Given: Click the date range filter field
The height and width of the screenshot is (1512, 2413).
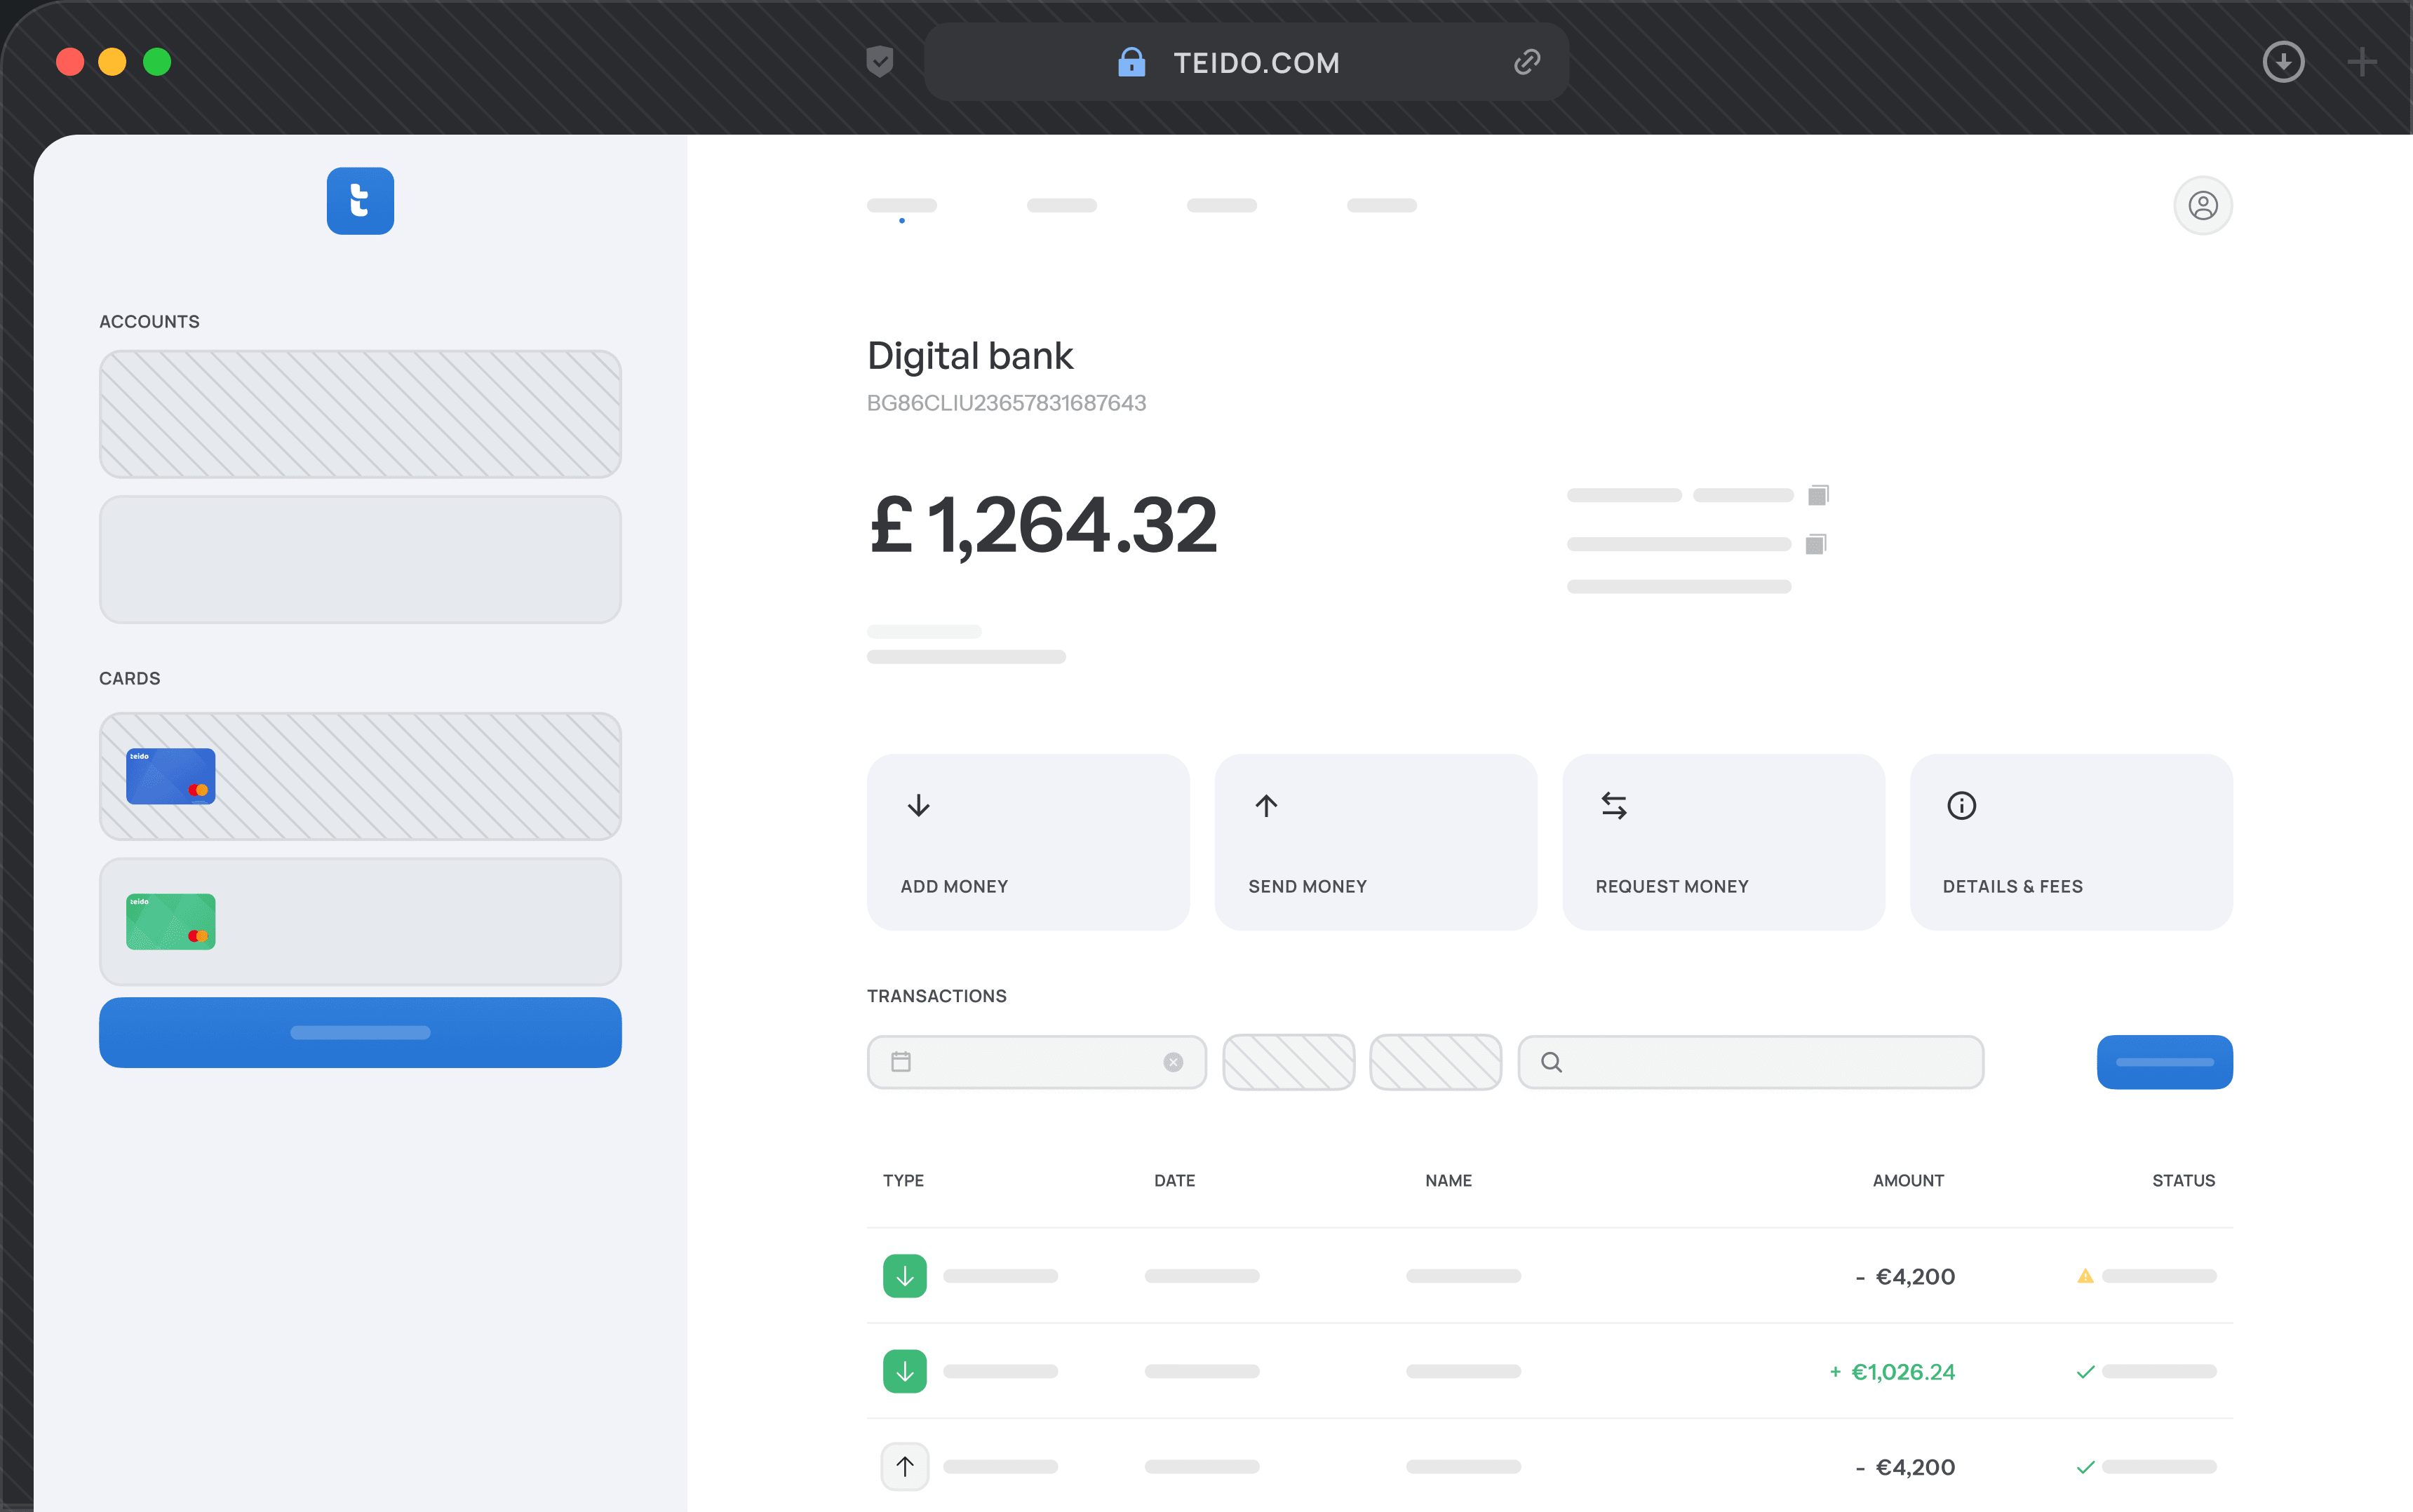Looking at the screenshot, I should tap(1037, 1062).
